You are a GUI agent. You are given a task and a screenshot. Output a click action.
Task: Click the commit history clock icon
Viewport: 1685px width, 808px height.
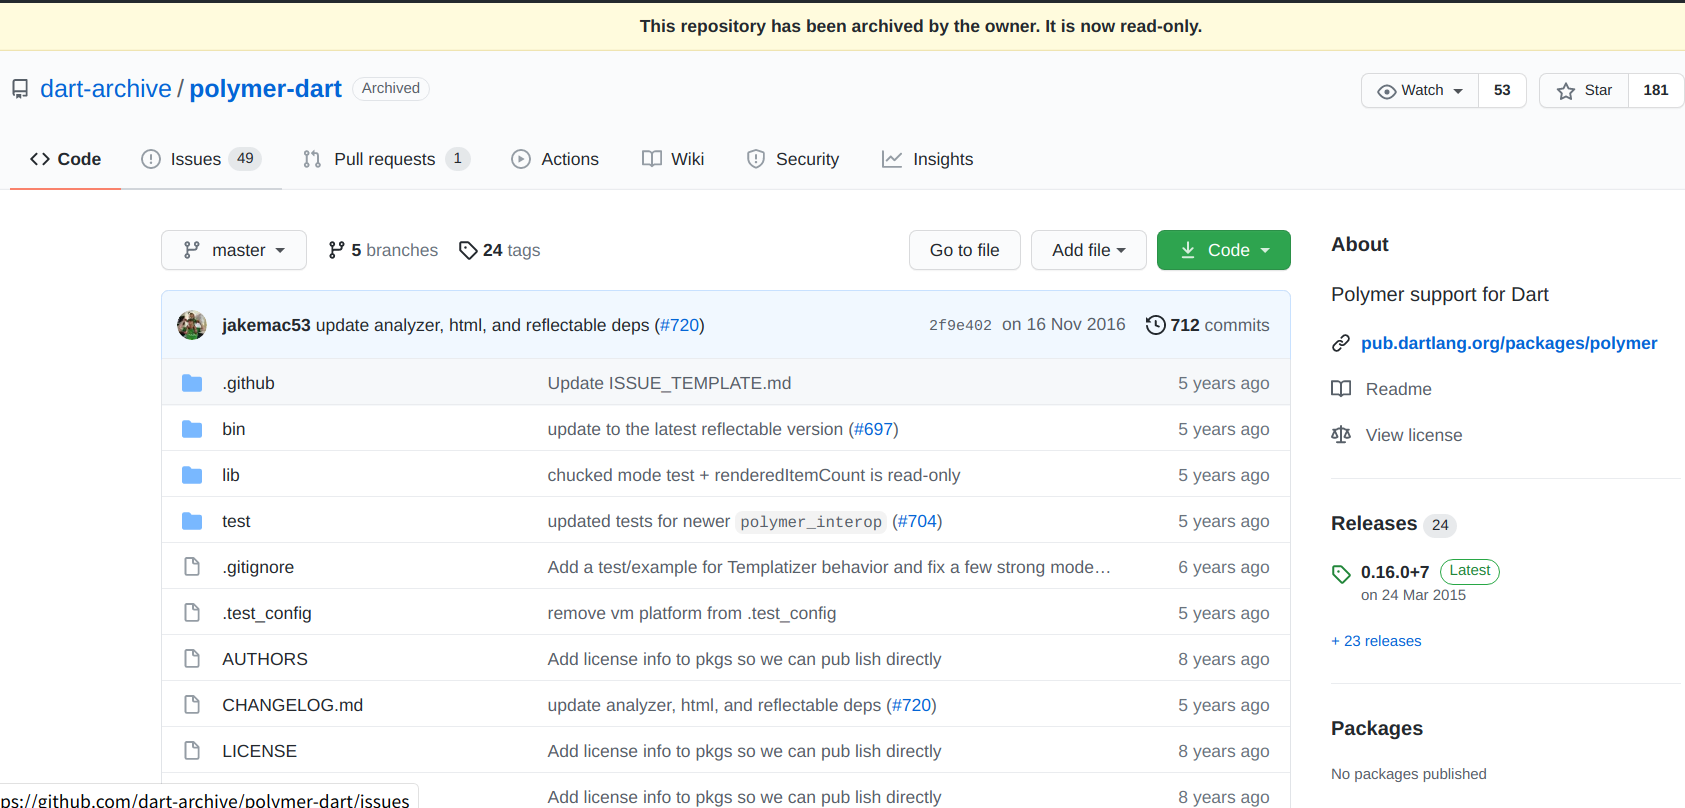(1155, 325)
